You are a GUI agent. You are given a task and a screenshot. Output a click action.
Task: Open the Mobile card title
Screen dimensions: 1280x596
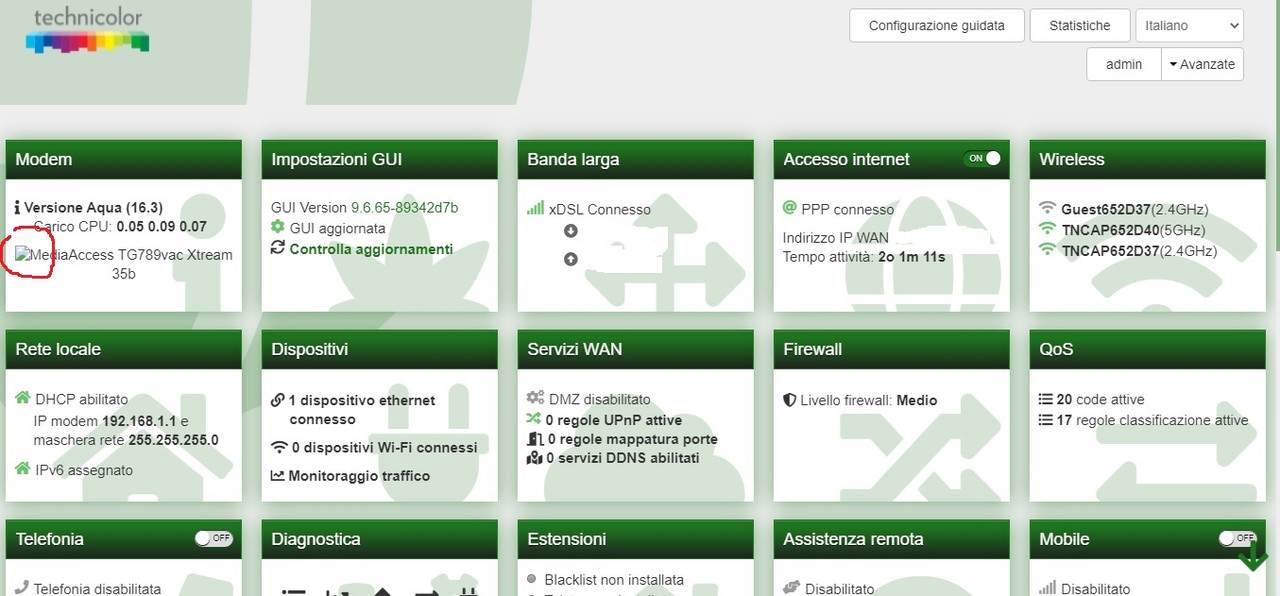pyautogui.click(x=1064, y=539)
